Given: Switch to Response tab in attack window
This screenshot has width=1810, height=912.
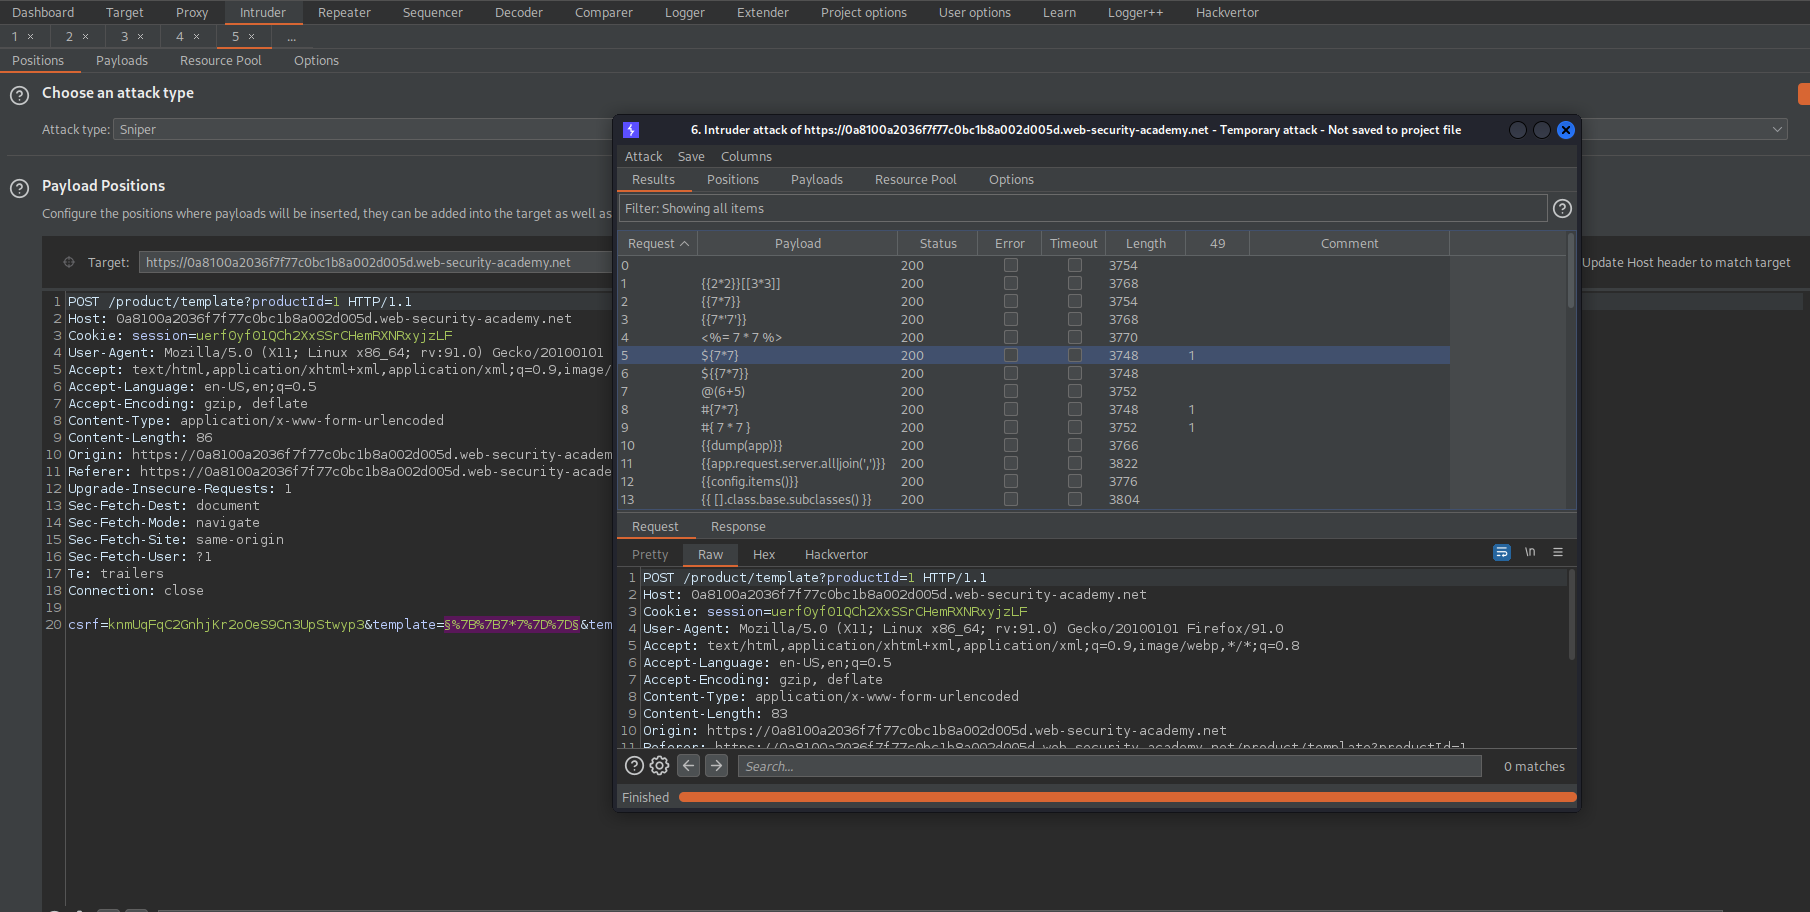Looking at the screenshot, I should pyautogui.click(x=738, y=526).
